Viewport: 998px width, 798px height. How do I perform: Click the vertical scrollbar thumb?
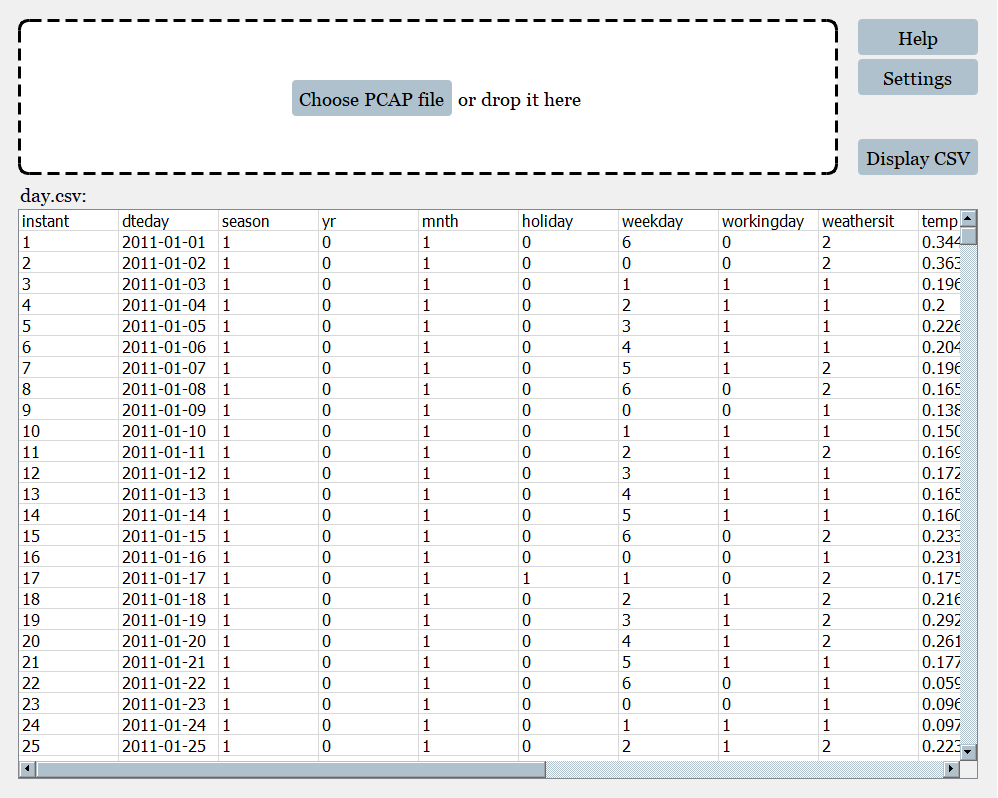click(x=968, y=236)
